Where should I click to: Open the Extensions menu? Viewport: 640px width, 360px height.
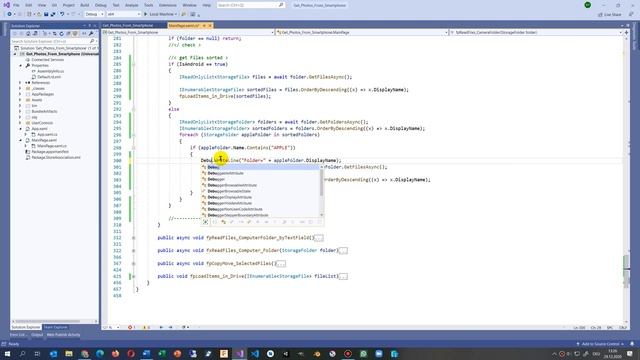pos(168,5)
